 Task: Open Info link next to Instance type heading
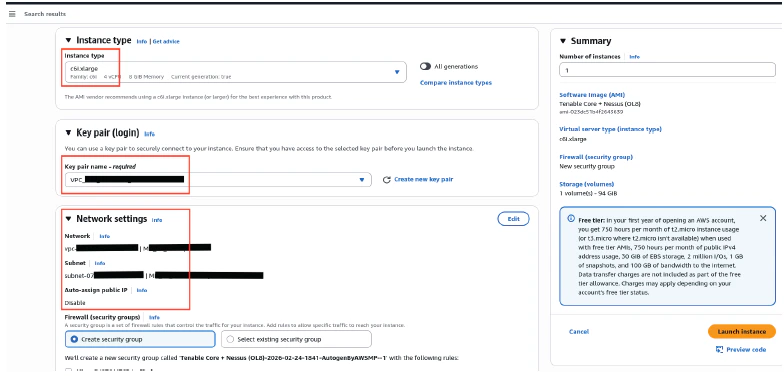click(142, 42)
